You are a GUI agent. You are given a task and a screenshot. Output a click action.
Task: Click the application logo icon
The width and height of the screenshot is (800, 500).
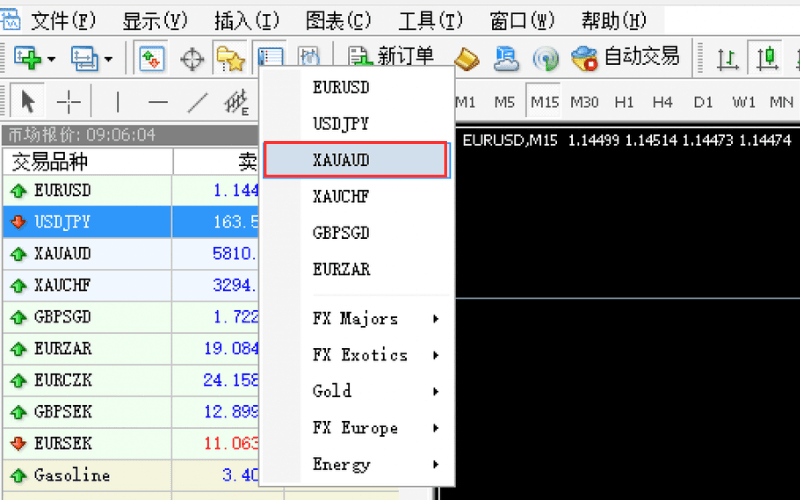point(10,20)
